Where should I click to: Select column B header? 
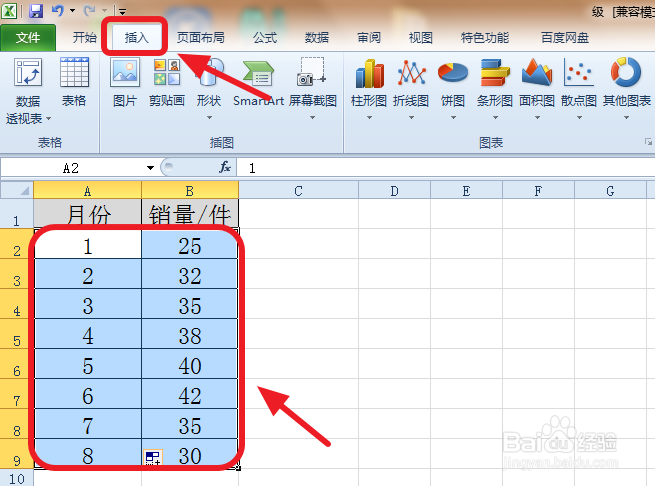point(190,191)
